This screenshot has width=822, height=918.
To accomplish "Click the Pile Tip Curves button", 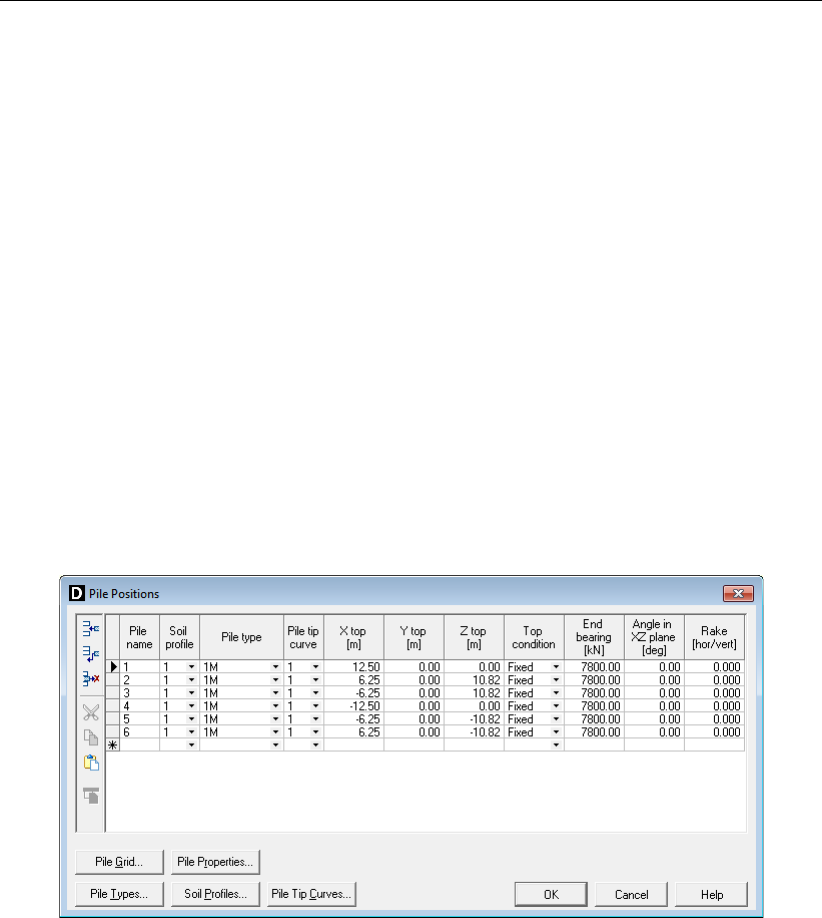I will coord(311,894).
